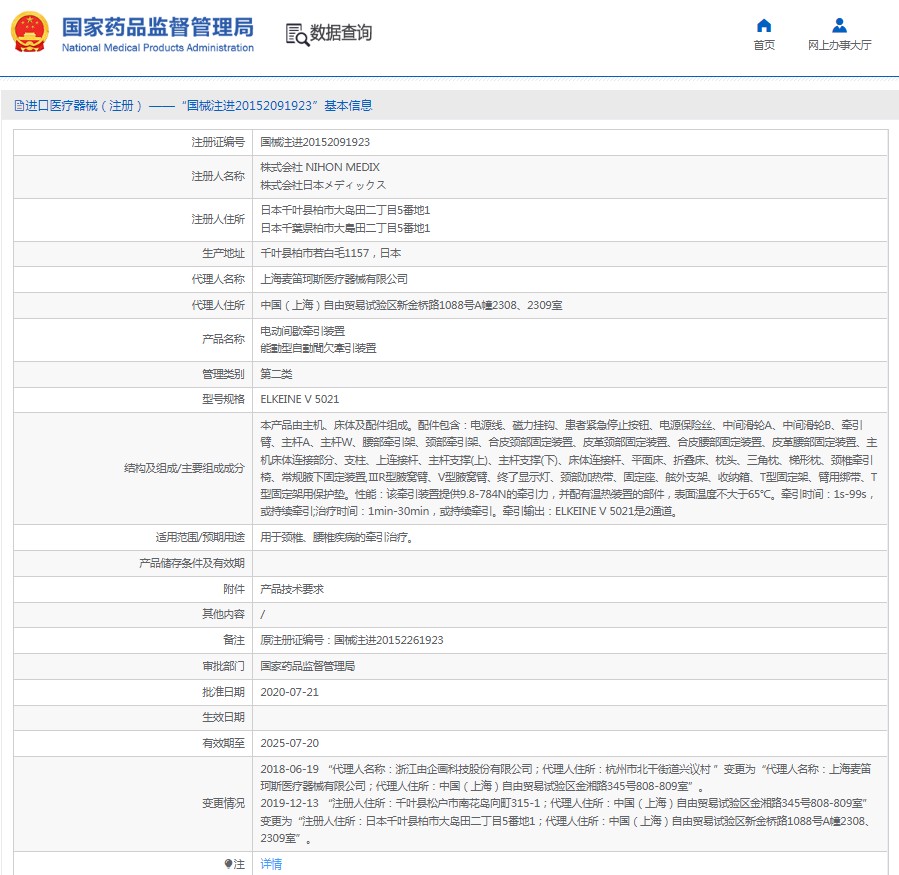The width and height of the screenshot is (899, 875).
Task: Open the 网上办事大厅 user icon
Action: click(839, 25)
